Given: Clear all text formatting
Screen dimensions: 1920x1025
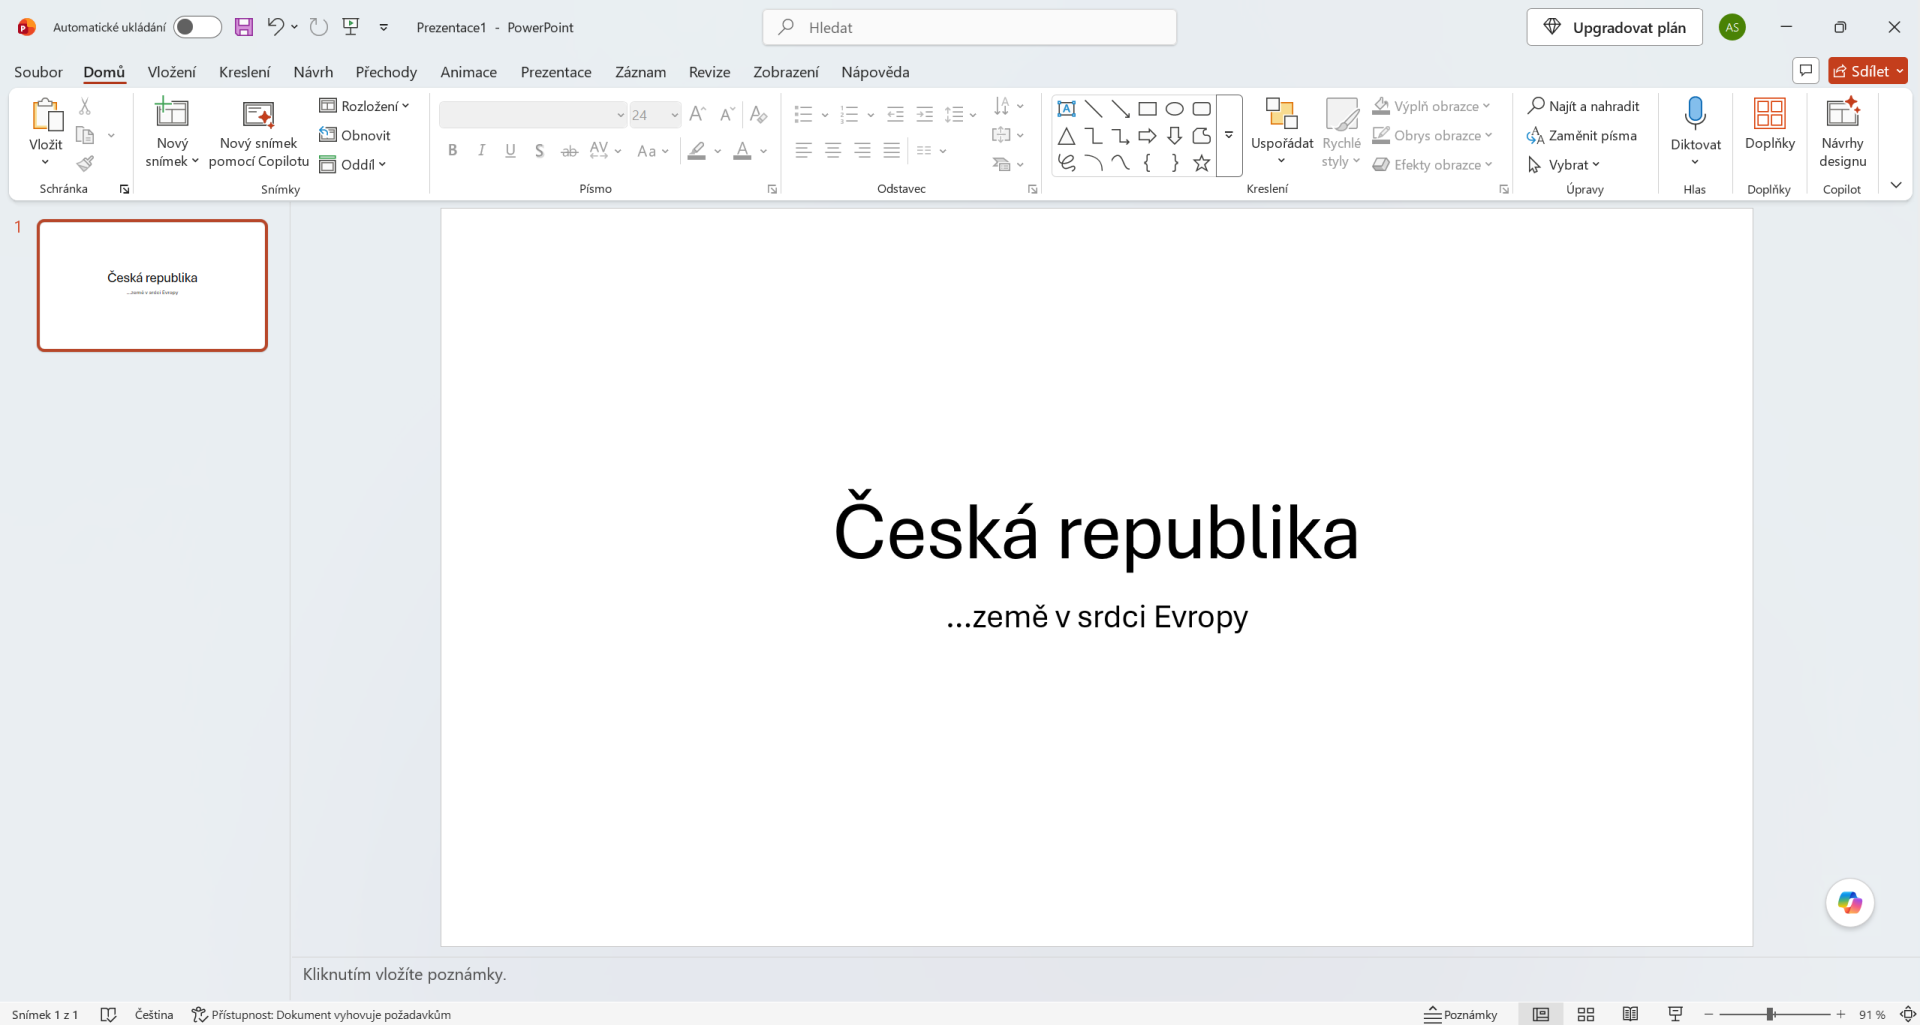Looking at the screenshot, I should 759,114.
